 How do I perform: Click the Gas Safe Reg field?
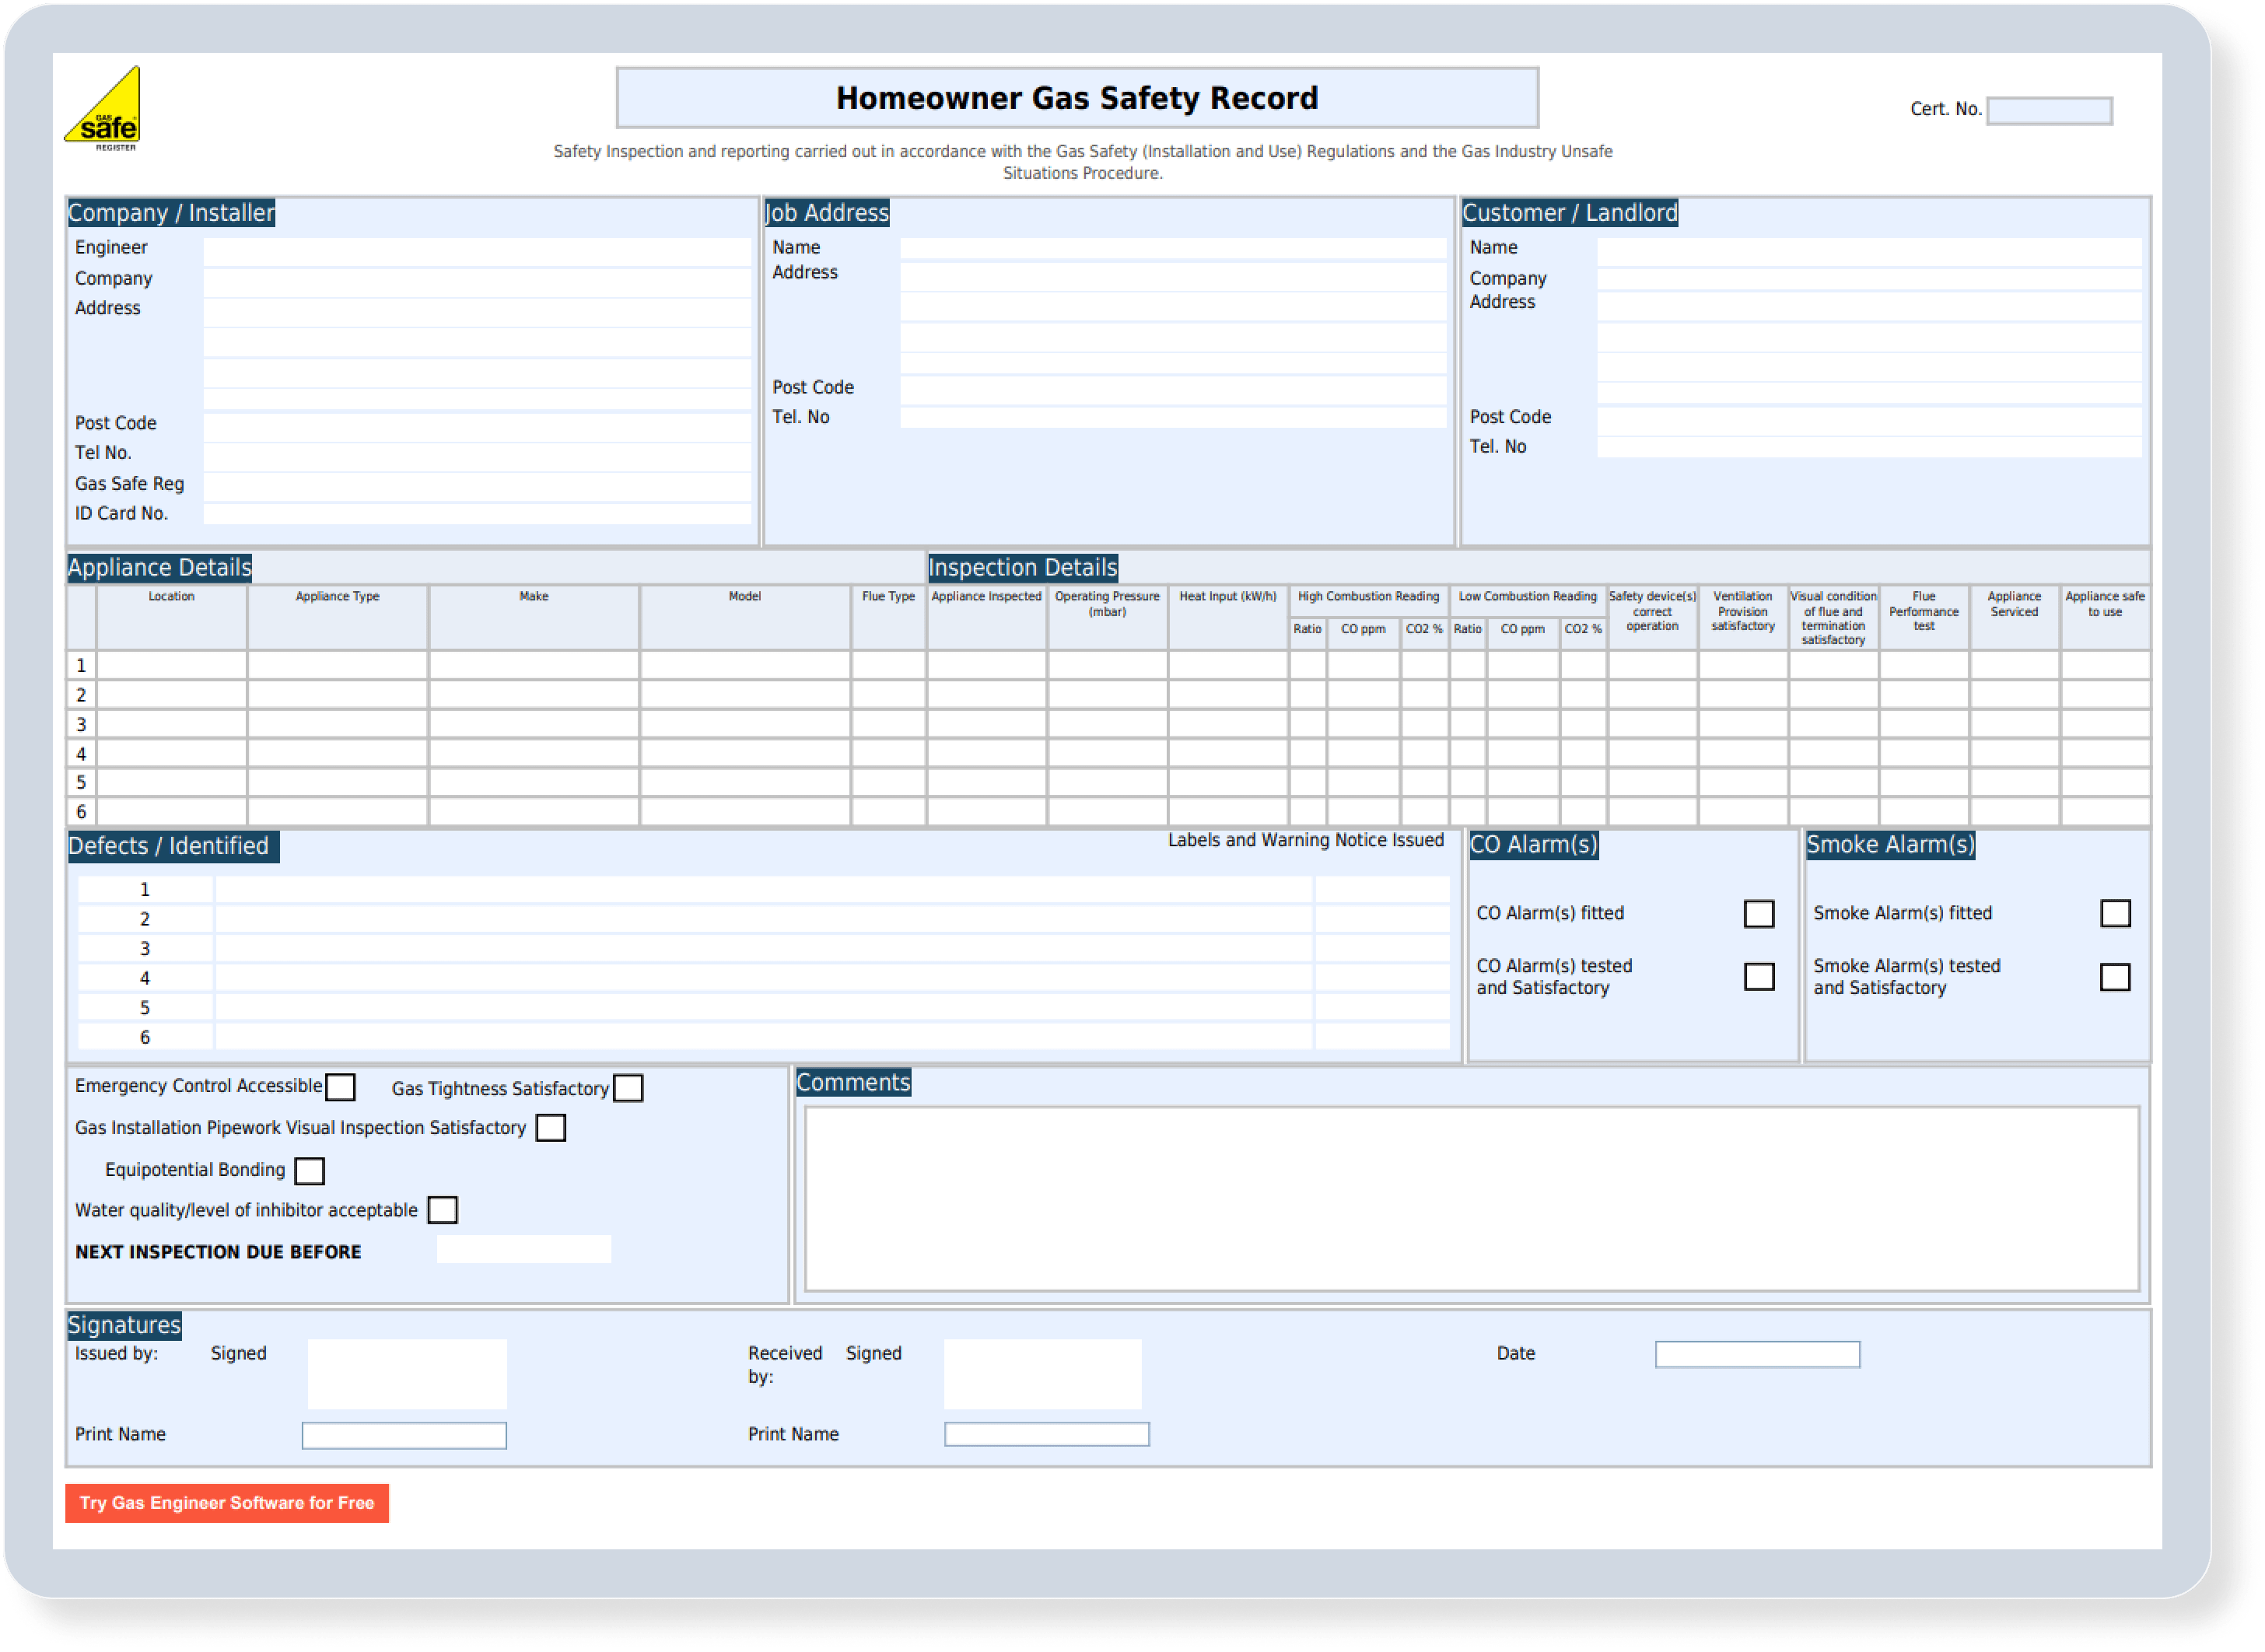[x=477, y=486]
